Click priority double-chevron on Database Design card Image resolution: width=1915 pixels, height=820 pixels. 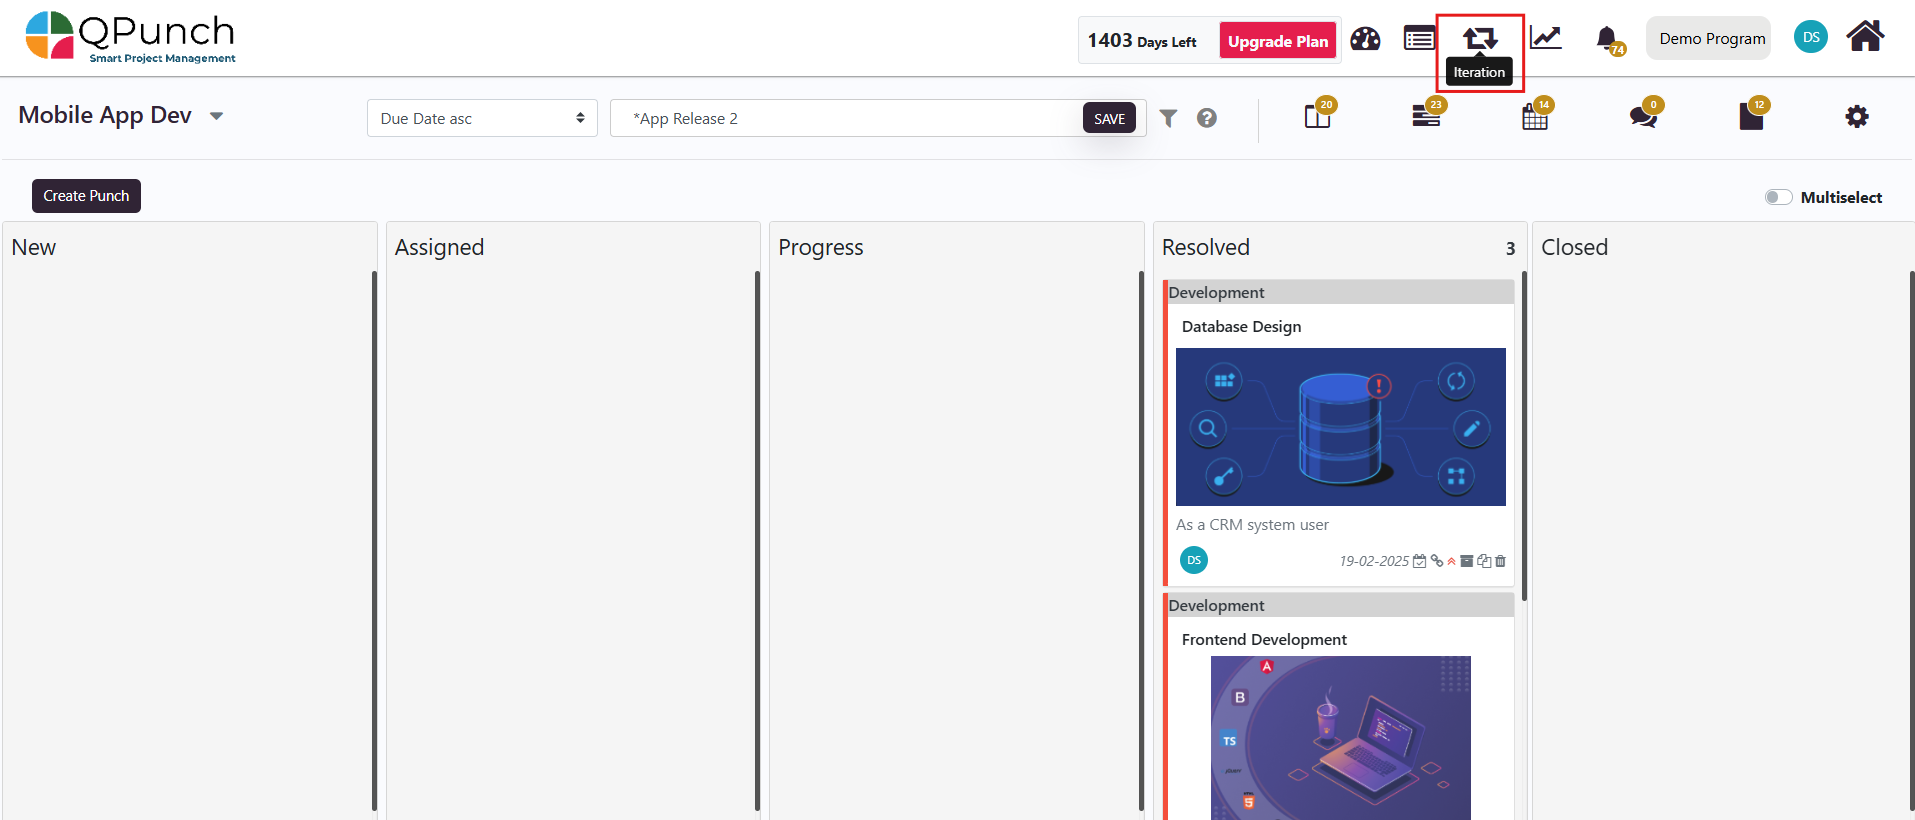[x=1451, y=561]
